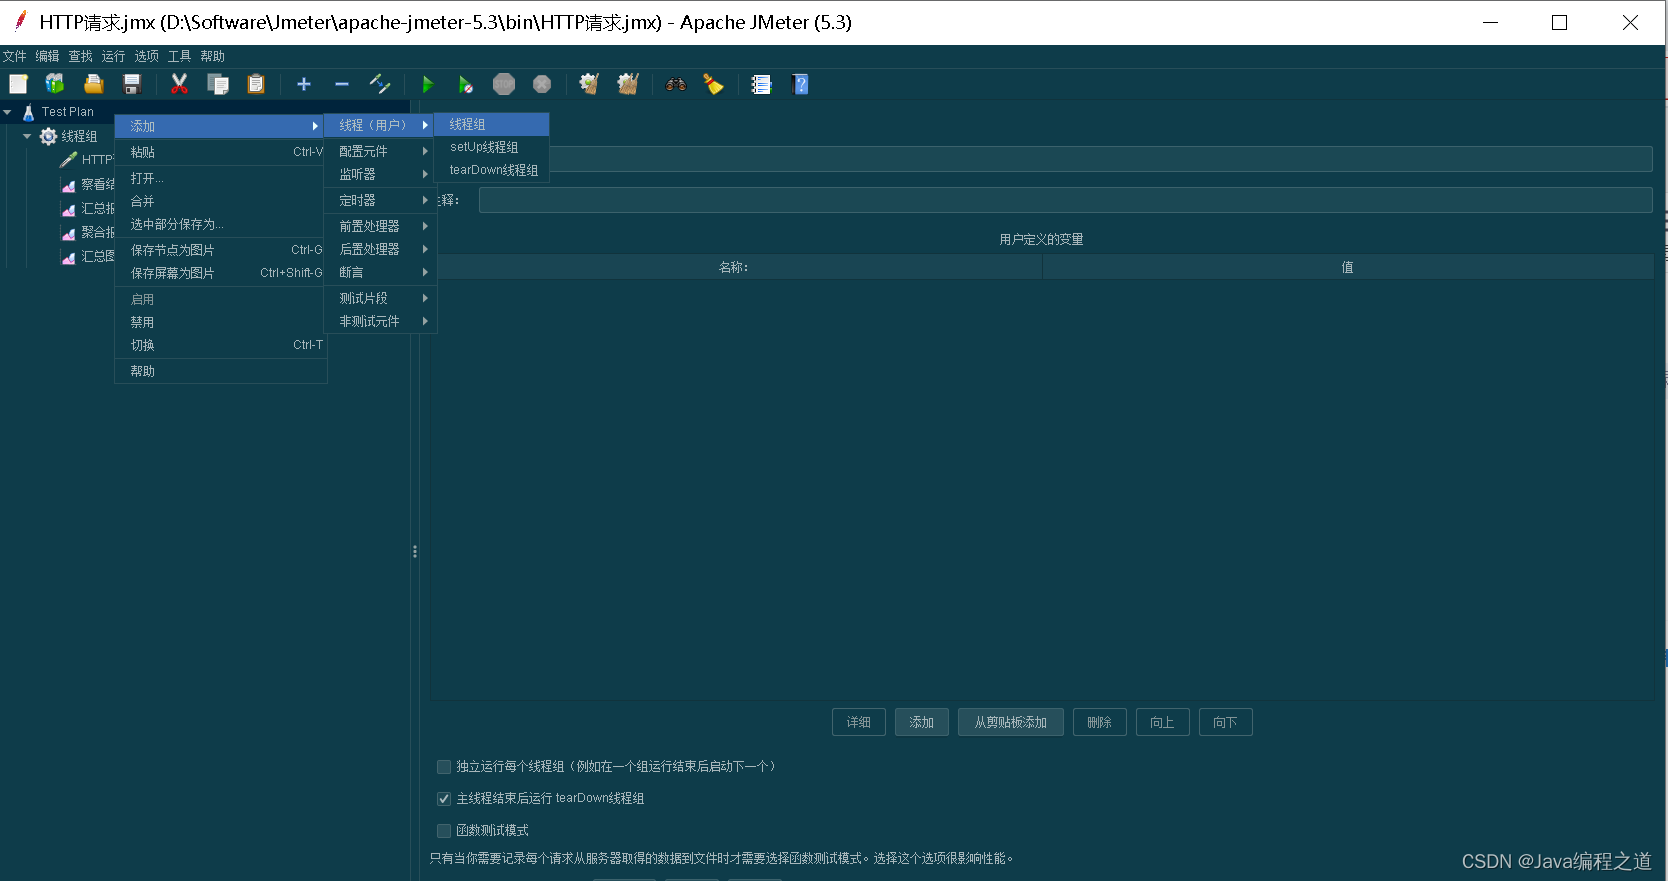Click the 详细 button
This screenshot has height=881, width=1668.
(859, 722)
